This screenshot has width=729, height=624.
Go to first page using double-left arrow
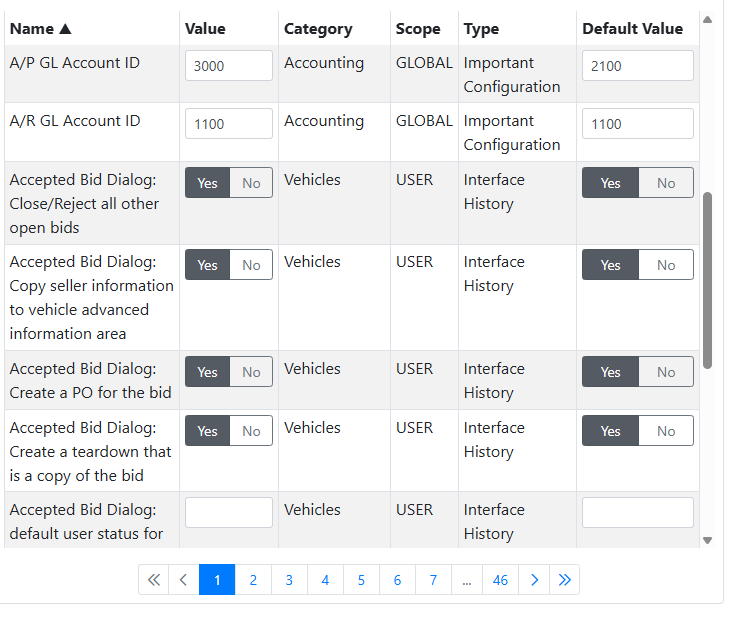[153, 580]
